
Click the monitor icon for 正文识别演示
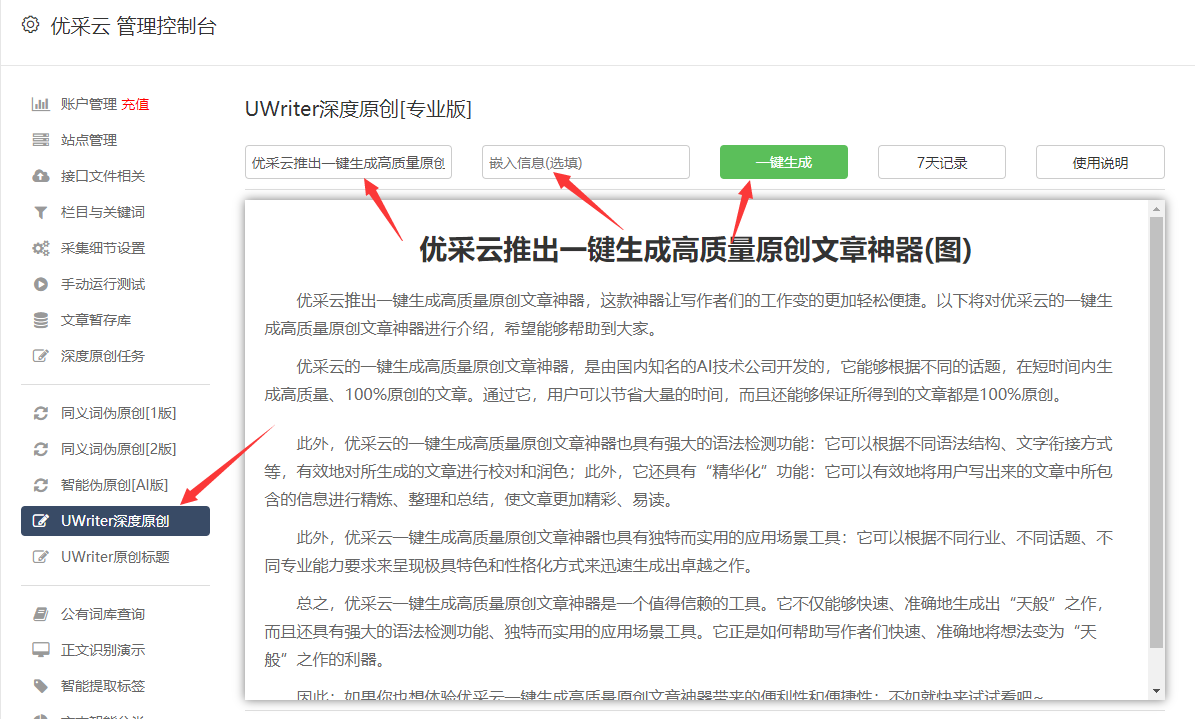41,650
